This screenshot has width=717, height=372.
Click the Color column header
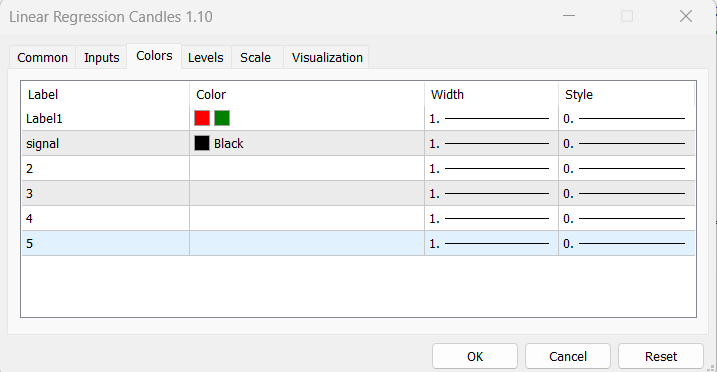coord(307,94)
